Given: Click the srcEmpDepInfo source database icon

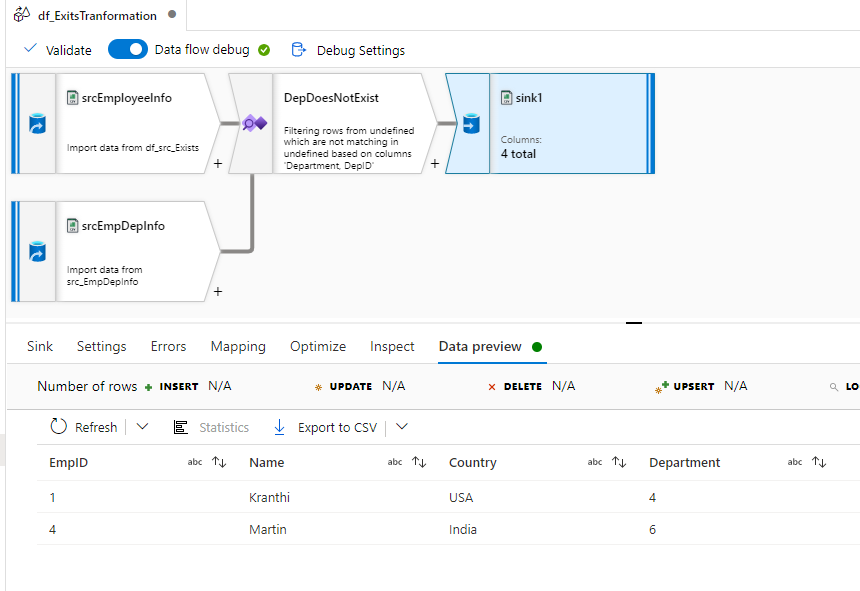Looking at the screenshot, I should point(37,252).
